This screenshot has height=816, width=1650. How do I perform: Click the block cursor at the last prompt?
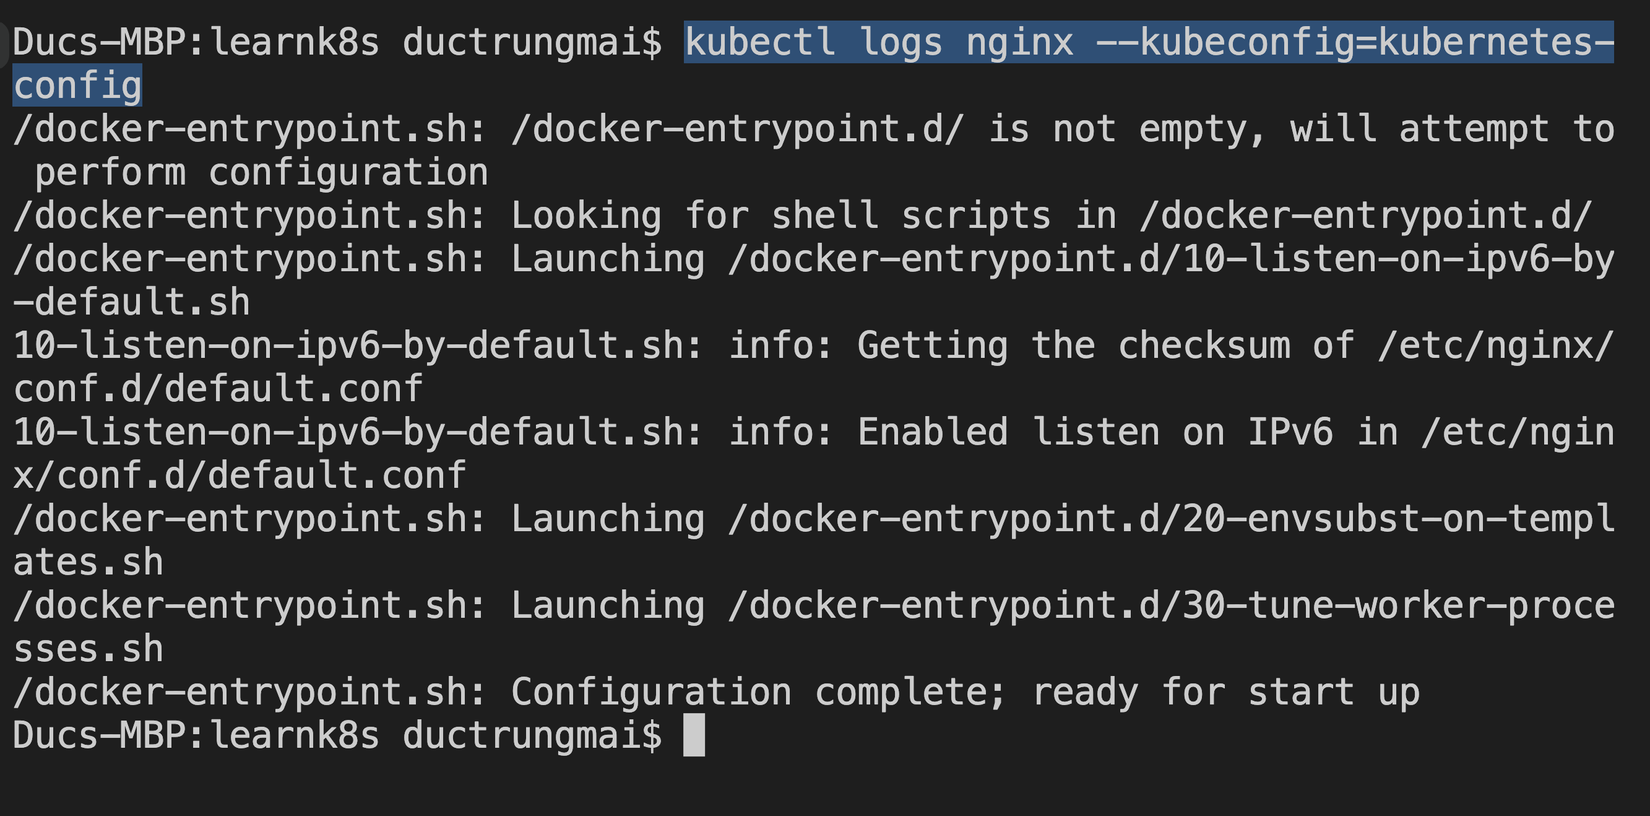pos(694,736)
